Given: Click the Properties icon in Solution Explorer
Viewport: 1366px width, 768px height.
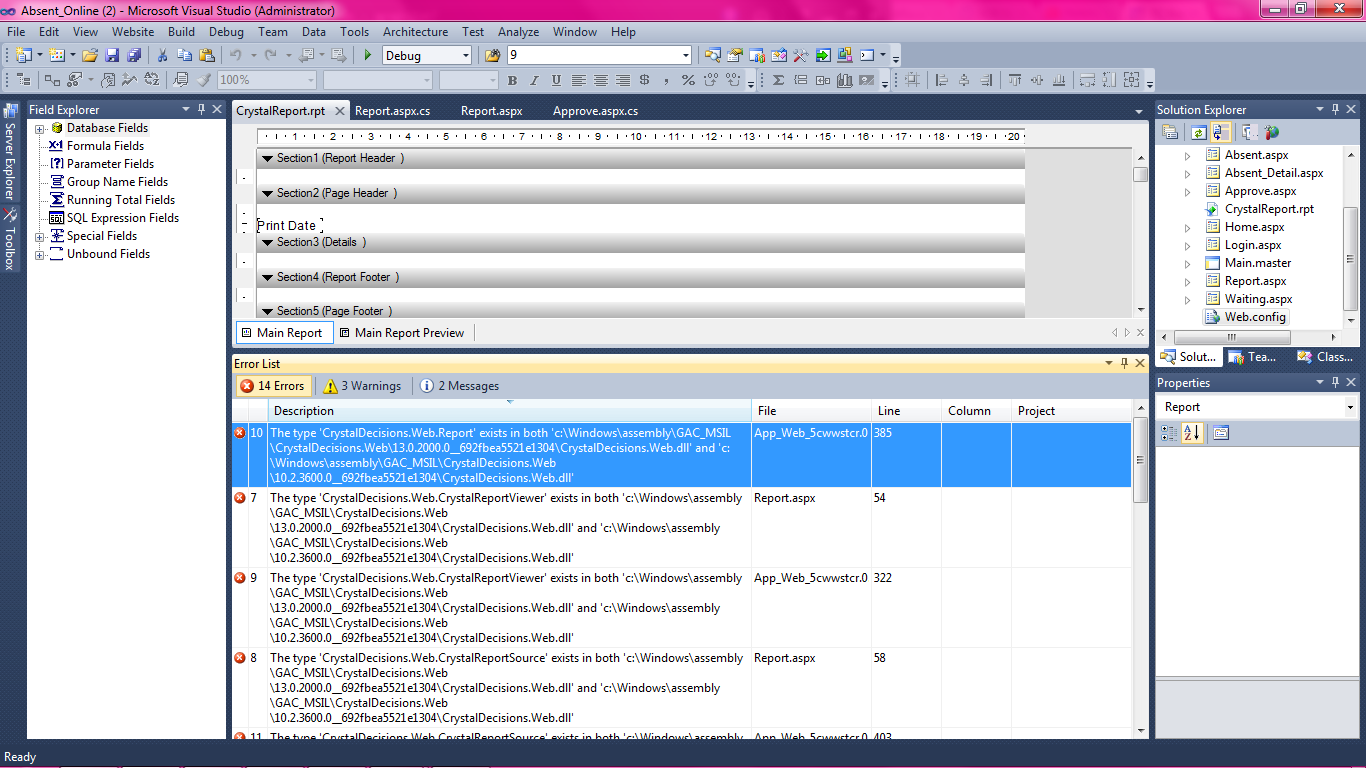Looking at the screenshot, I should point(1170,132).
